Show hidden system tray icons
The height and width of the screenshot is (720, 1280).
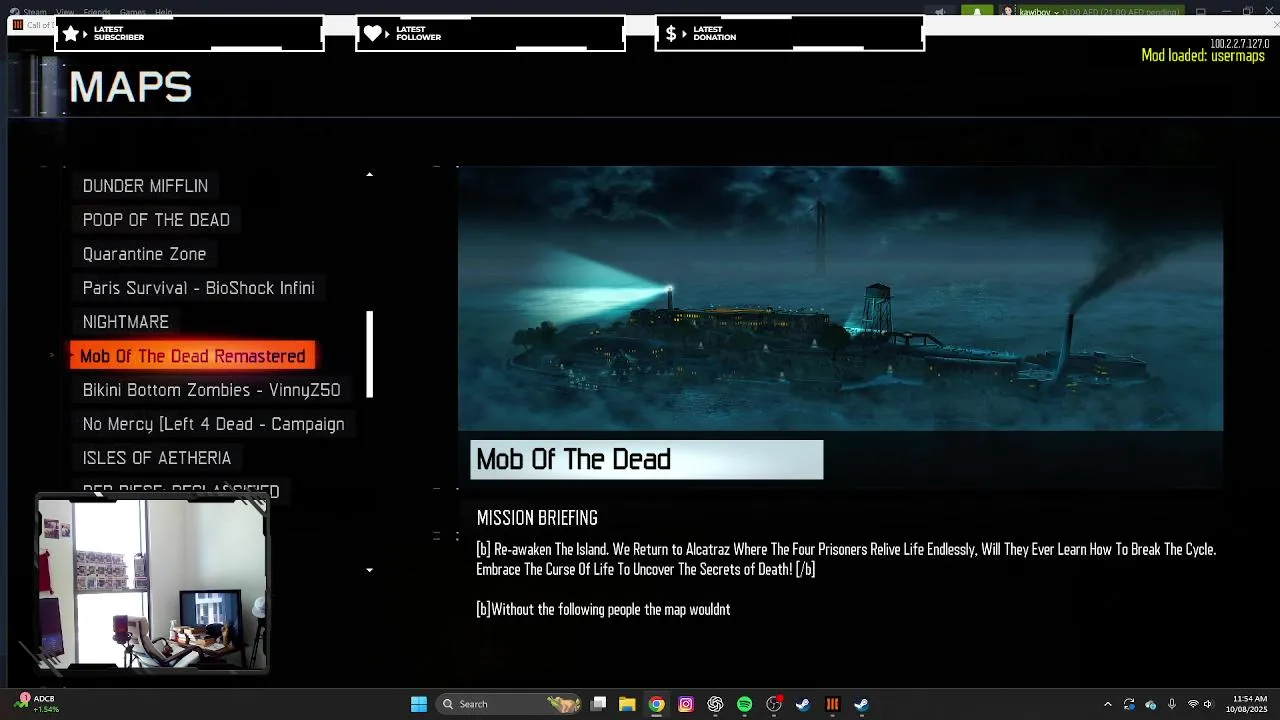[1107, 704]
